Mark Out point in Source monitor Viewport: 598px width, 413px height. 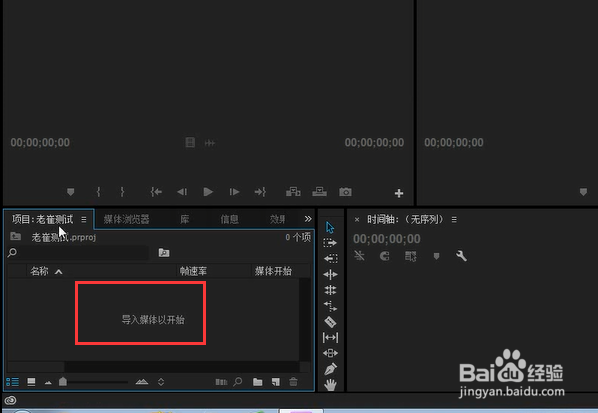click(x=122, y=192)
